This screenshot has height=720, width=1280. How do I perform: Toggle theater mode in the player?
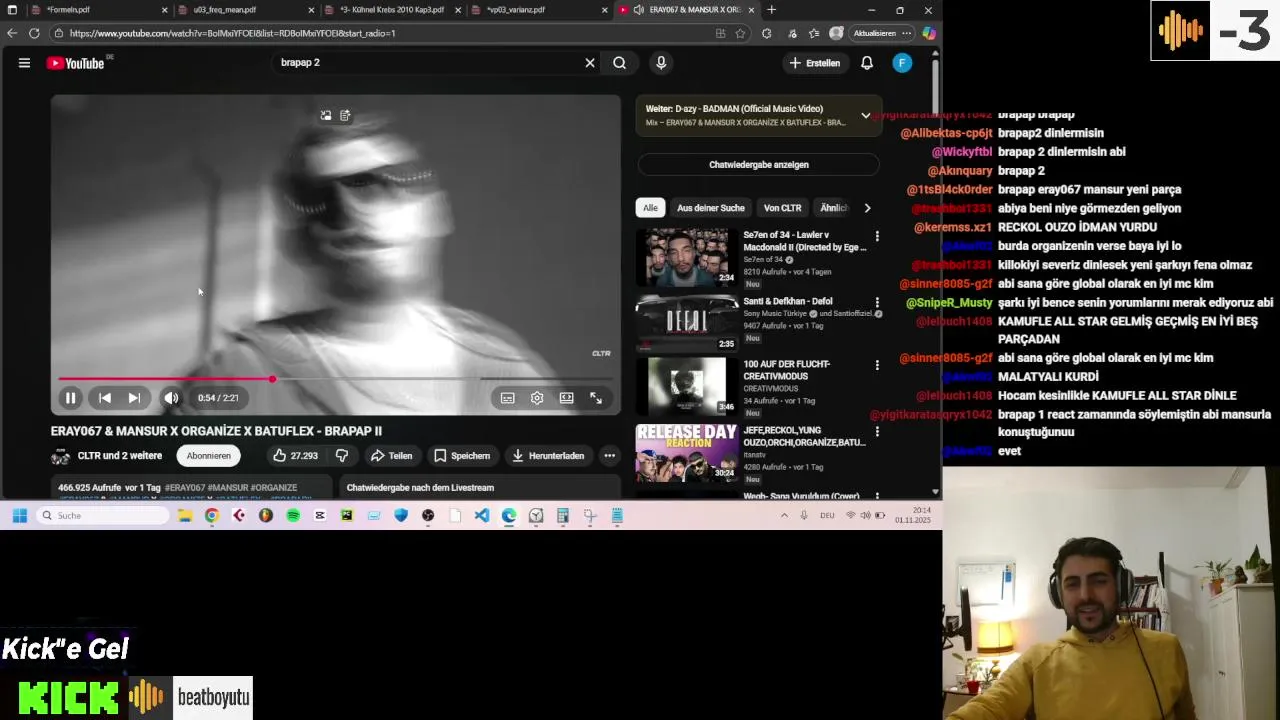pyautogui.click(x=567, y=398)
